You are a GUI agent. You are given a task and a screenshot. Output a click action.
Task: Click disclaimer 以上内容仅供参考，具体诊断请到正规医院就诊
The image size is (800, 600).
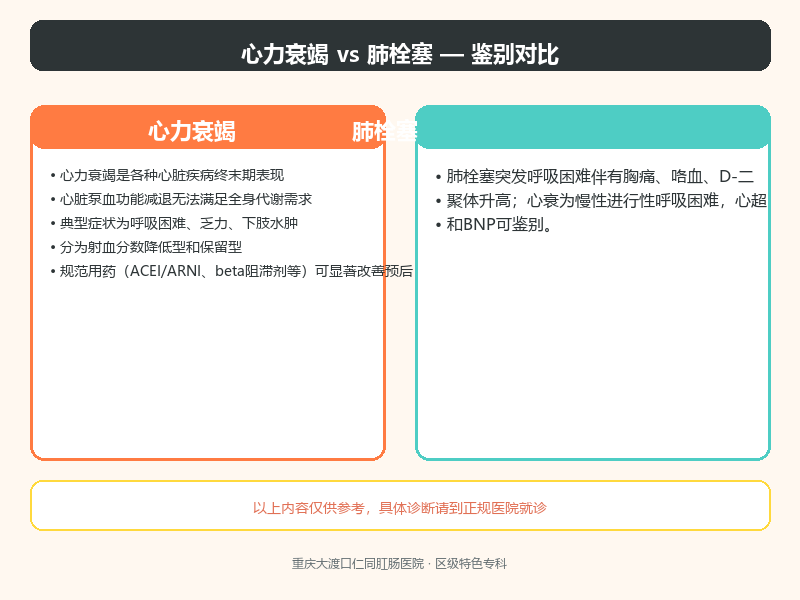tap(400, 508)
